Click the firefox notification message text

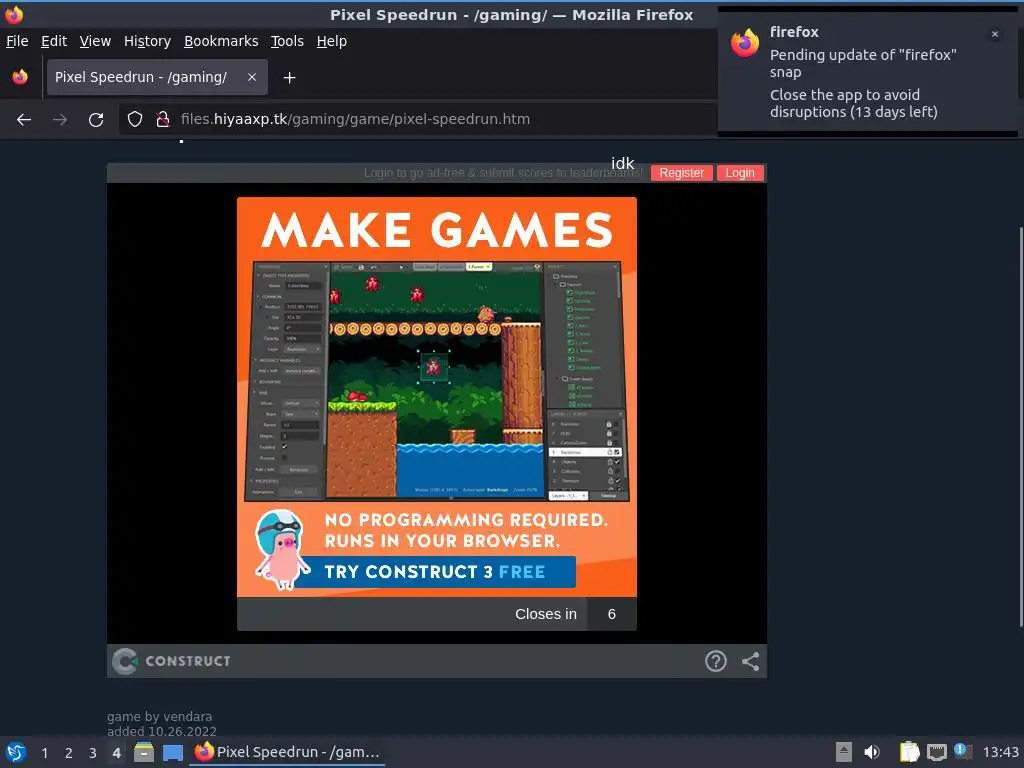click(x=862, y=83)
